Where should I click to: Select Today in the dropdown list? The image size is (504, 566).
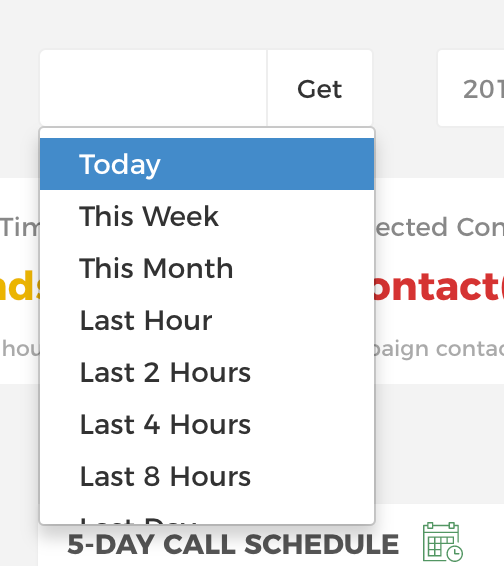pos(207,164)
